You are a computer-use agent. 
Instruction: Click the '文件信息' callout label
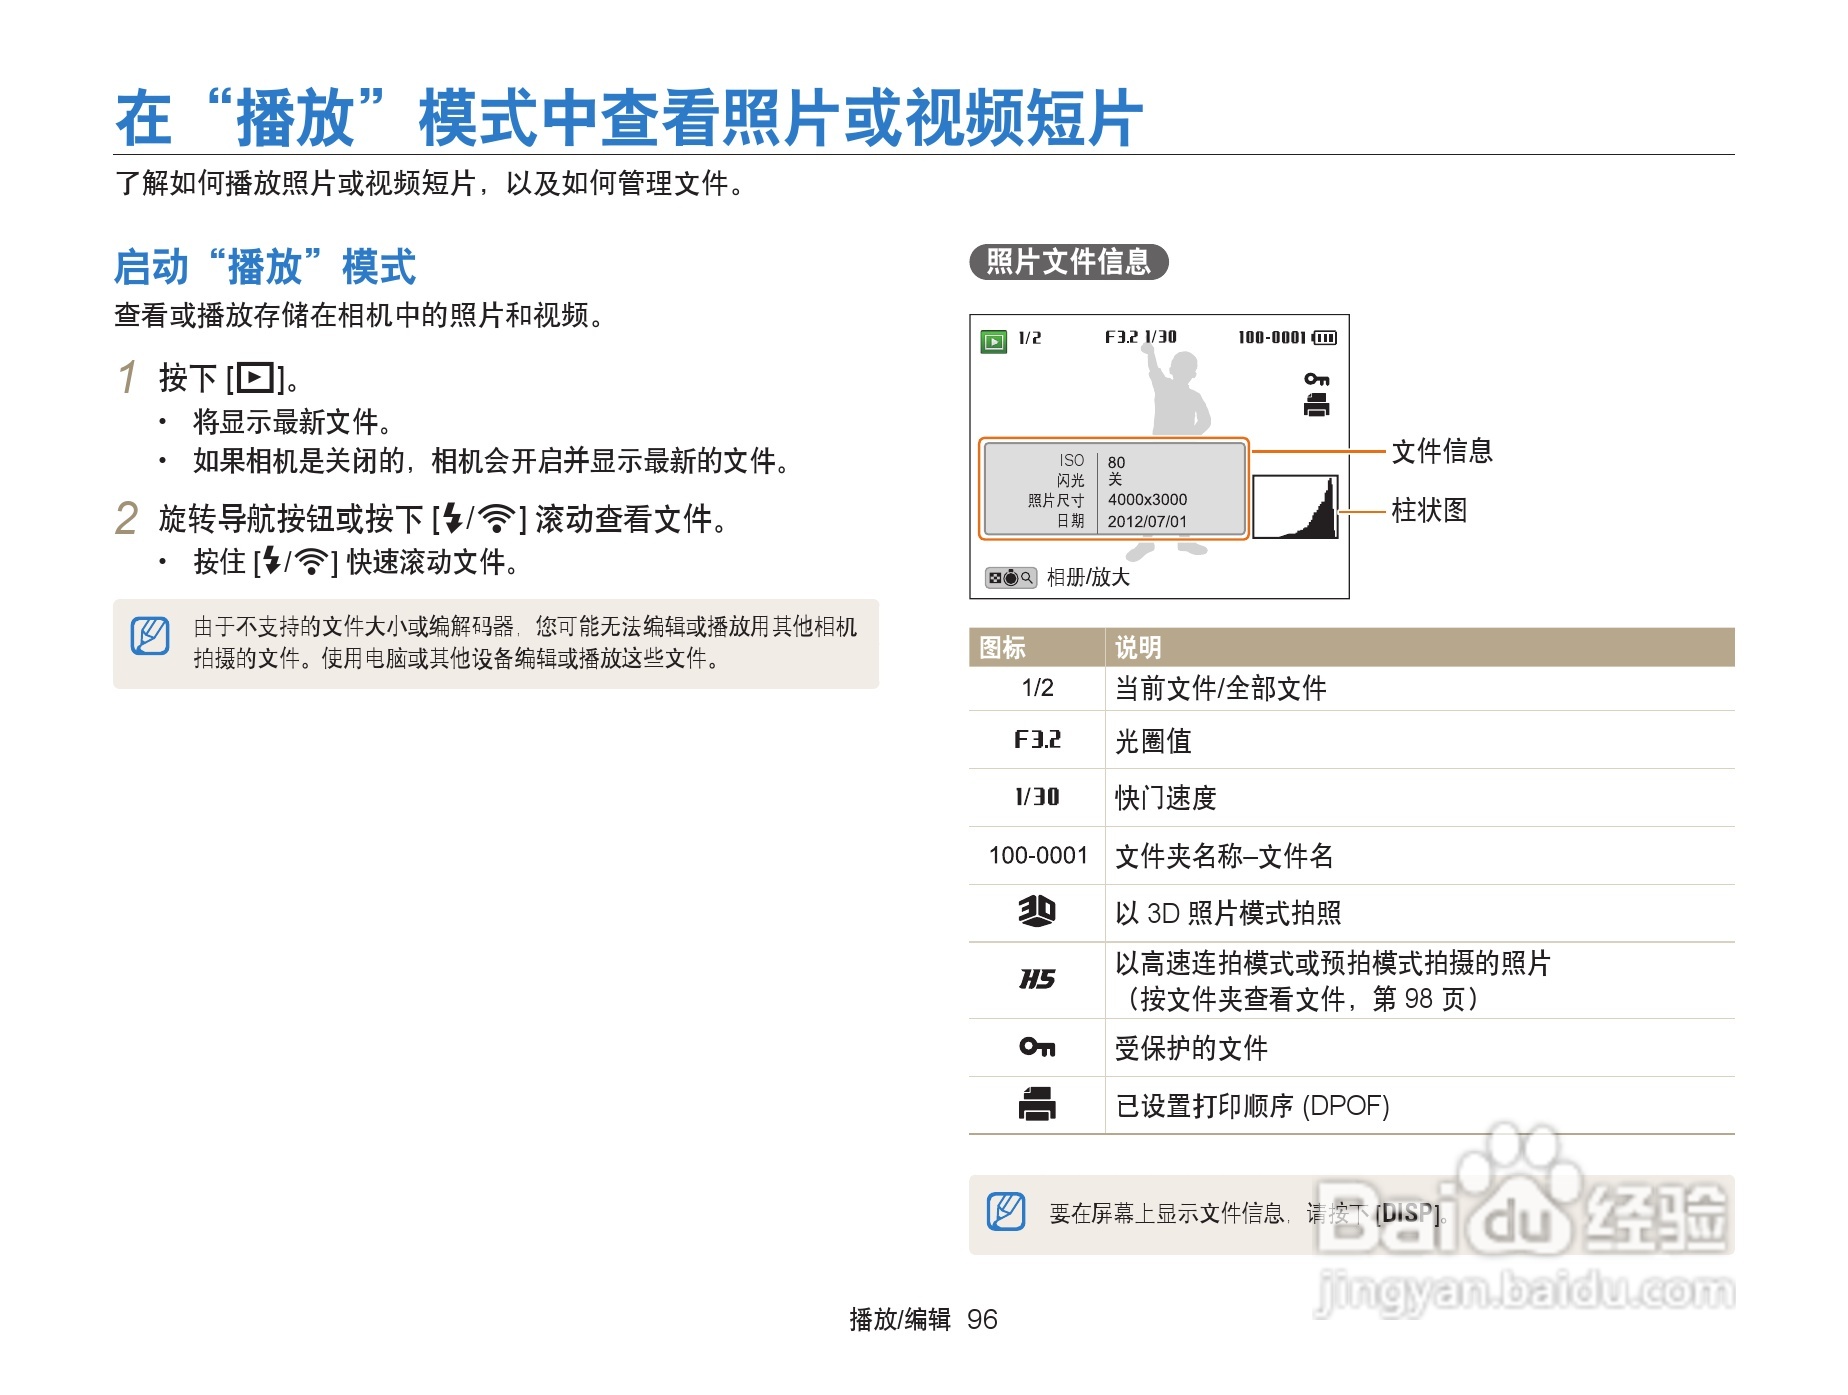[1442, 451]
